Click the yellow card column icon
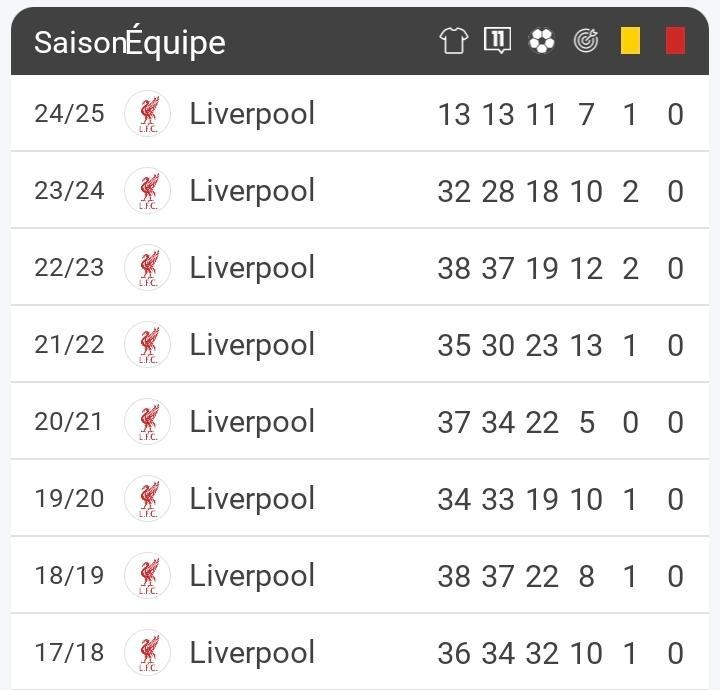The image size is (720, 690). tap(630, 41)
